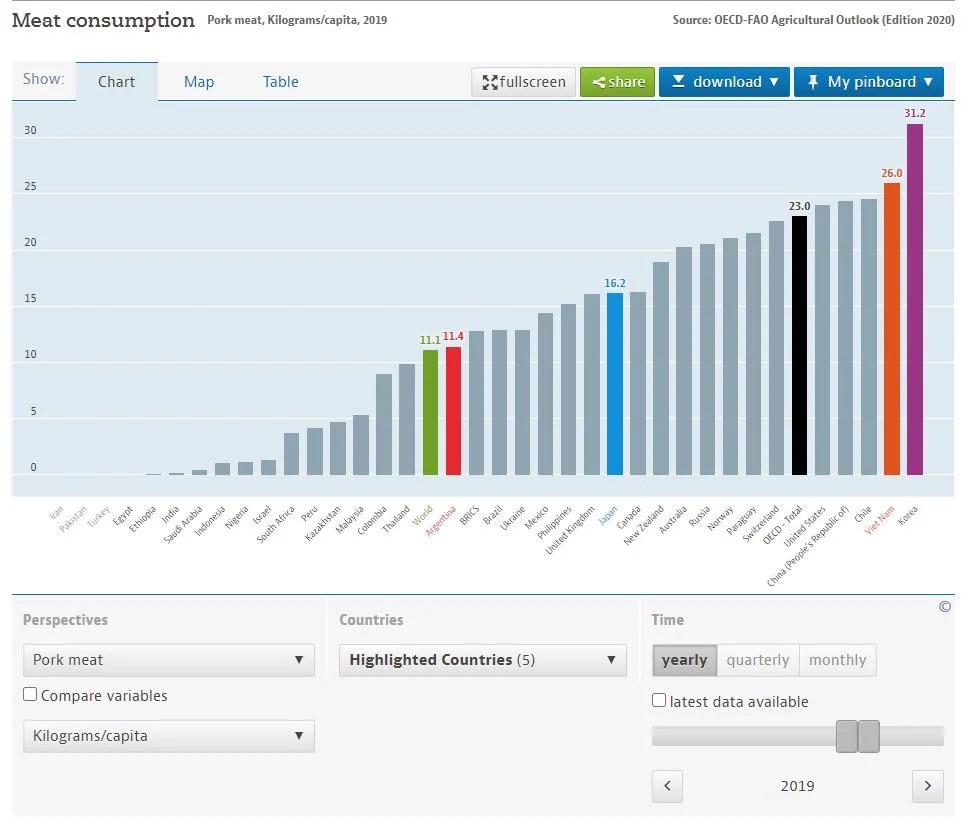
Task: Click the copyright symbol icon
Action: tap(944, 607)
